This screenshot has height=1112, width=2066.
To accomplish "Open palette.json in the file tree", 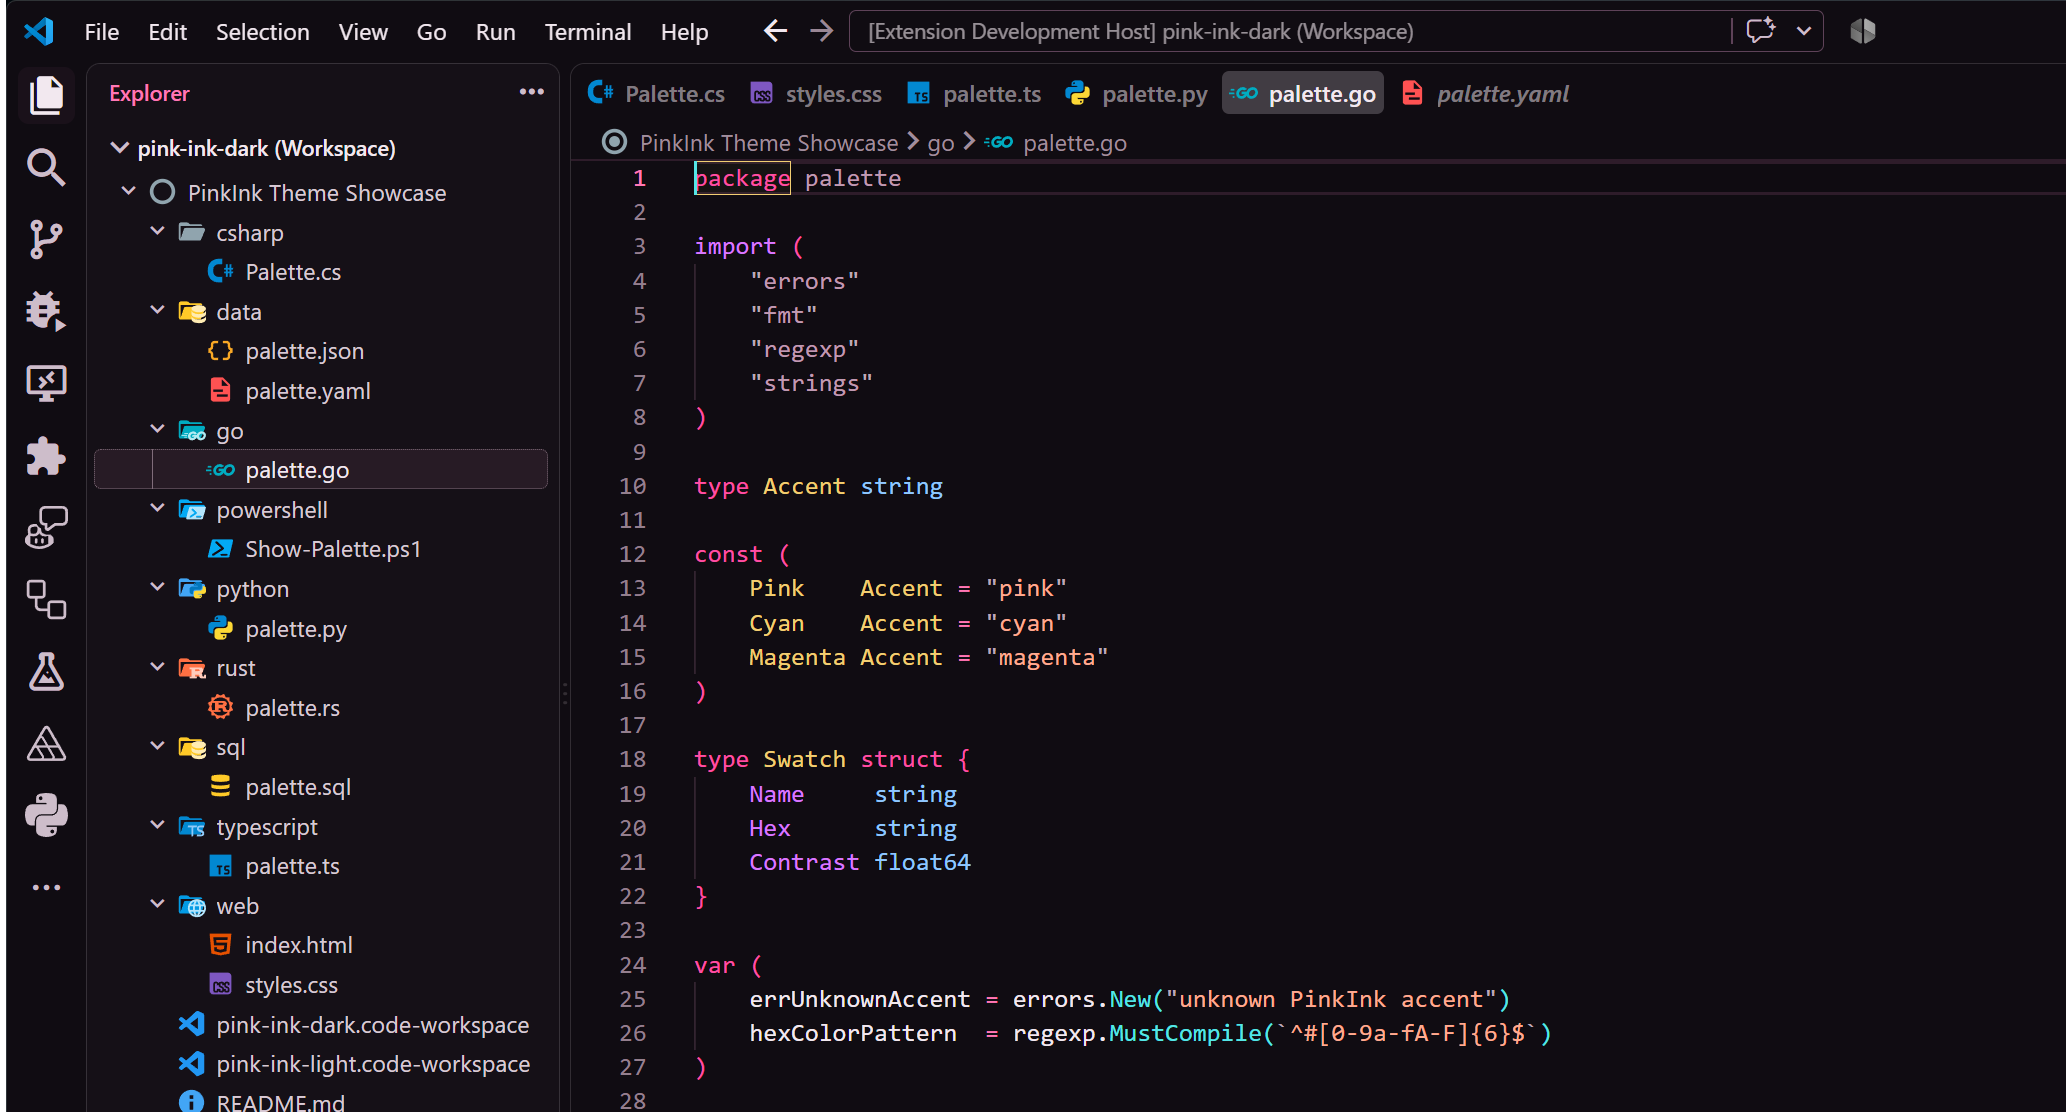I will (322, 351).
